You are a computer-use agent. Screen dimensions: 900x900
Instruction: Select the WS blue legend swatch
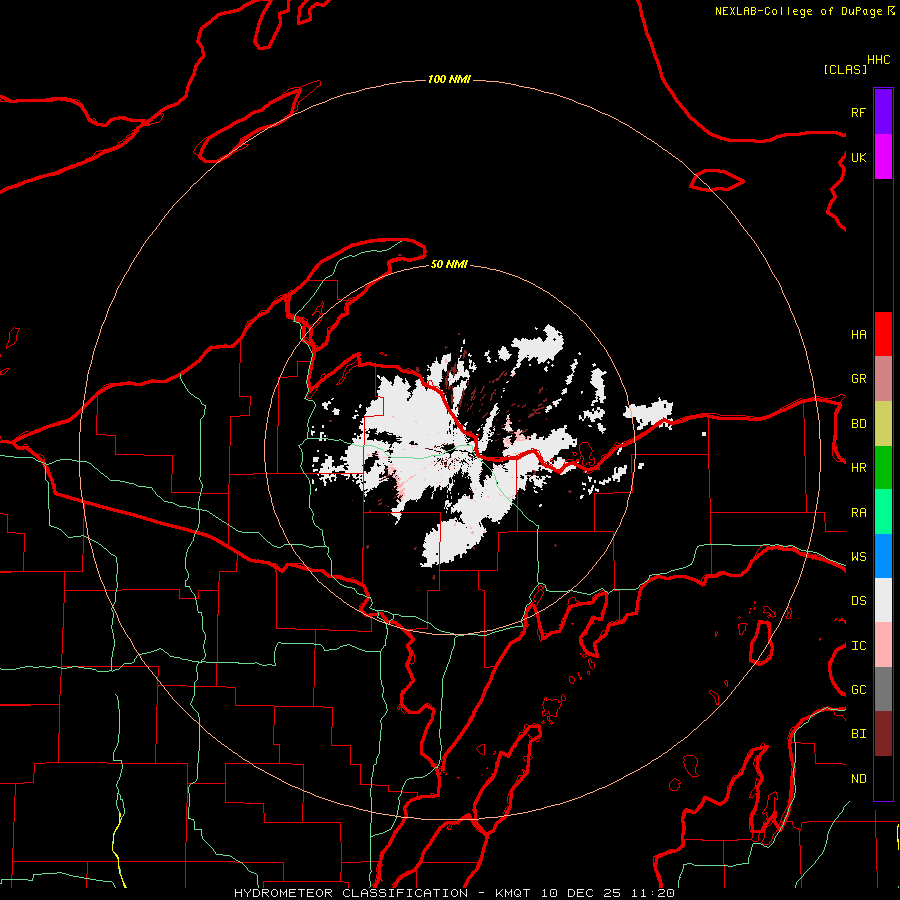[883, 556]
